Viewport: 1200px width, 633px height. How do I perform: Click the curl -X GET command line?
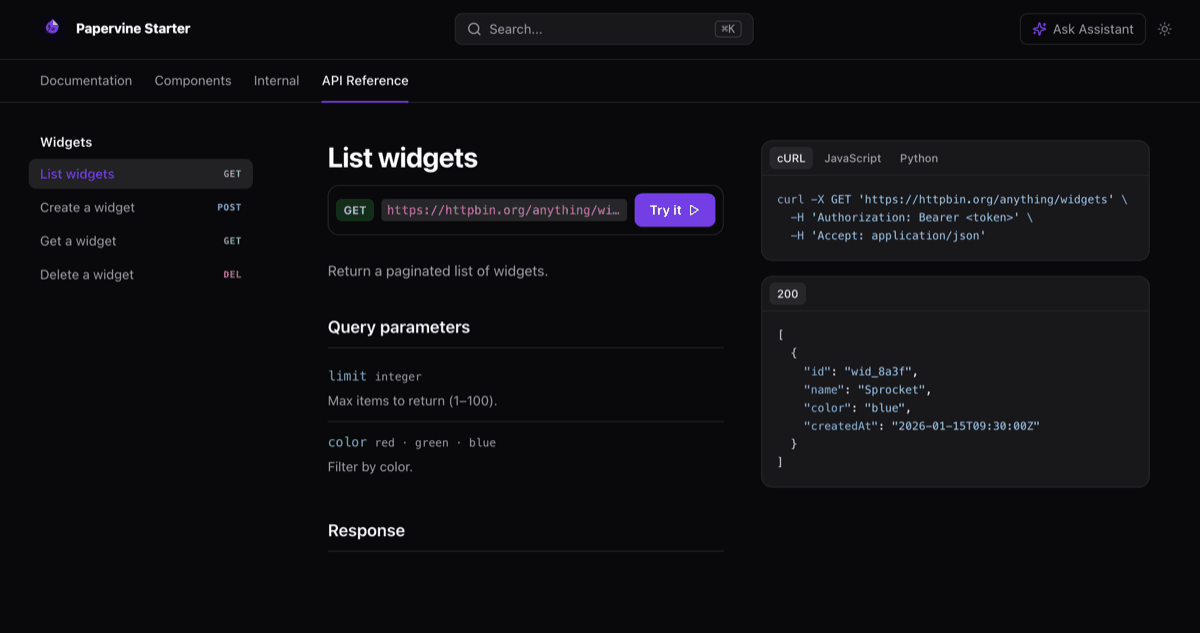coord(952,200)
